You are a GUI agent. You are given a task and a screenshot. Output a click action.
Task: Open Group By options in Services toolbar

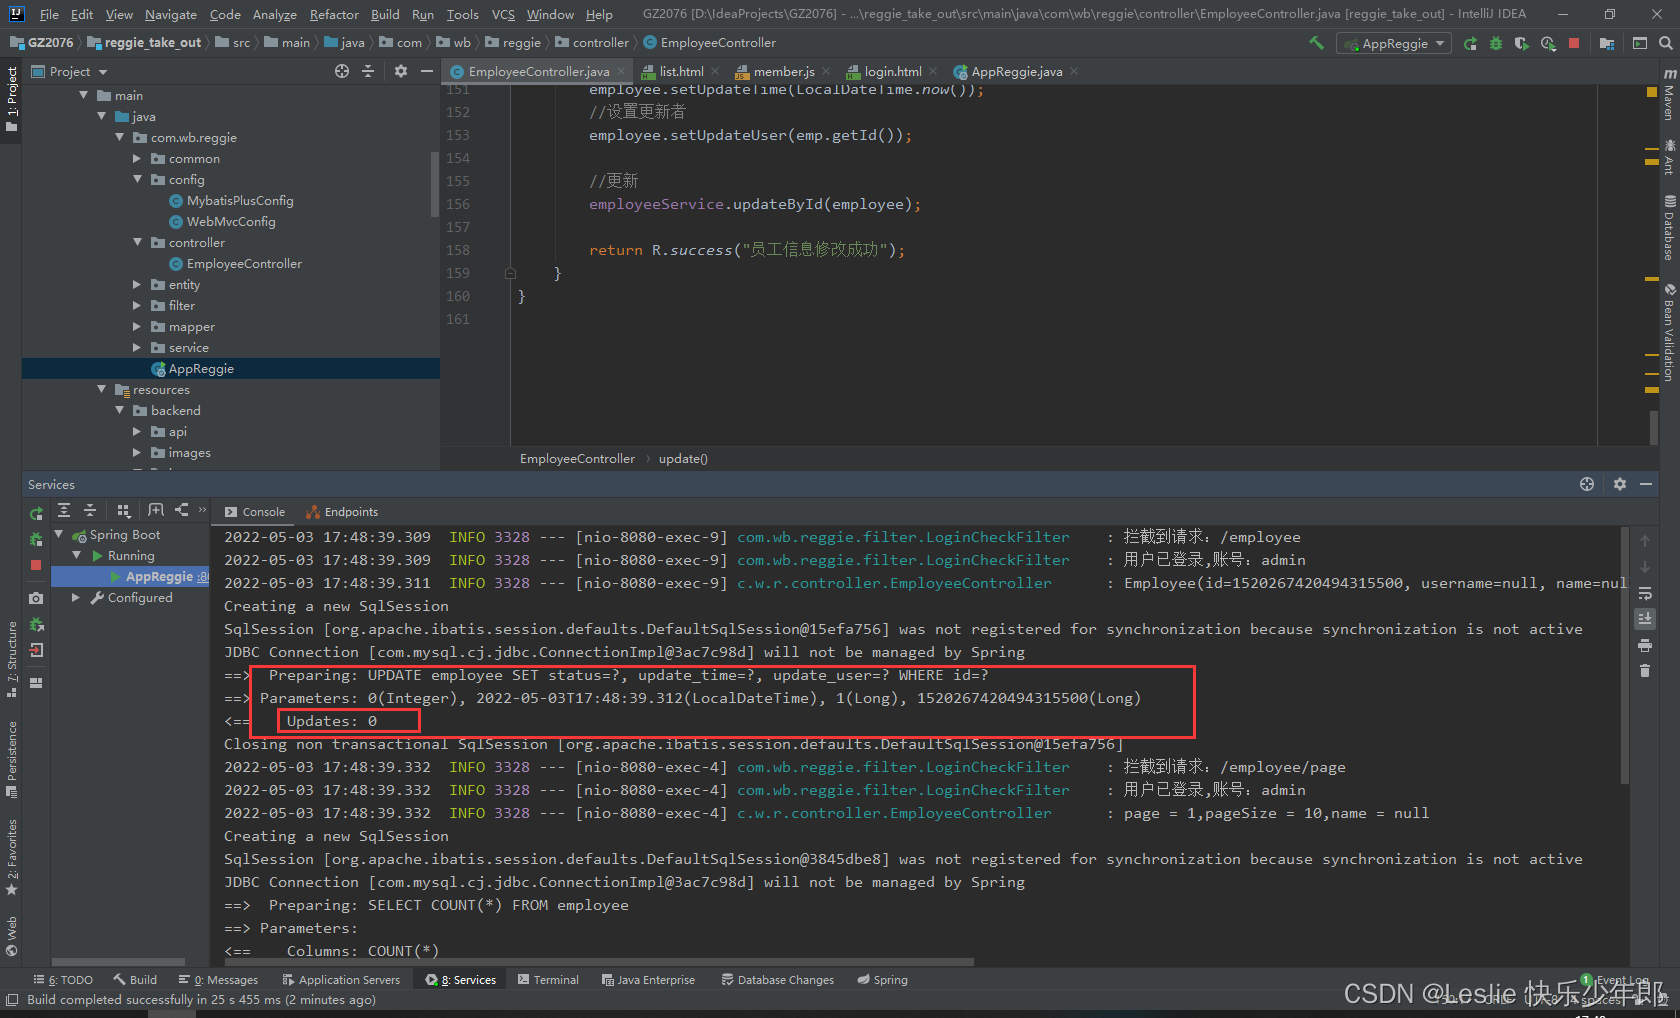point(123,510)
